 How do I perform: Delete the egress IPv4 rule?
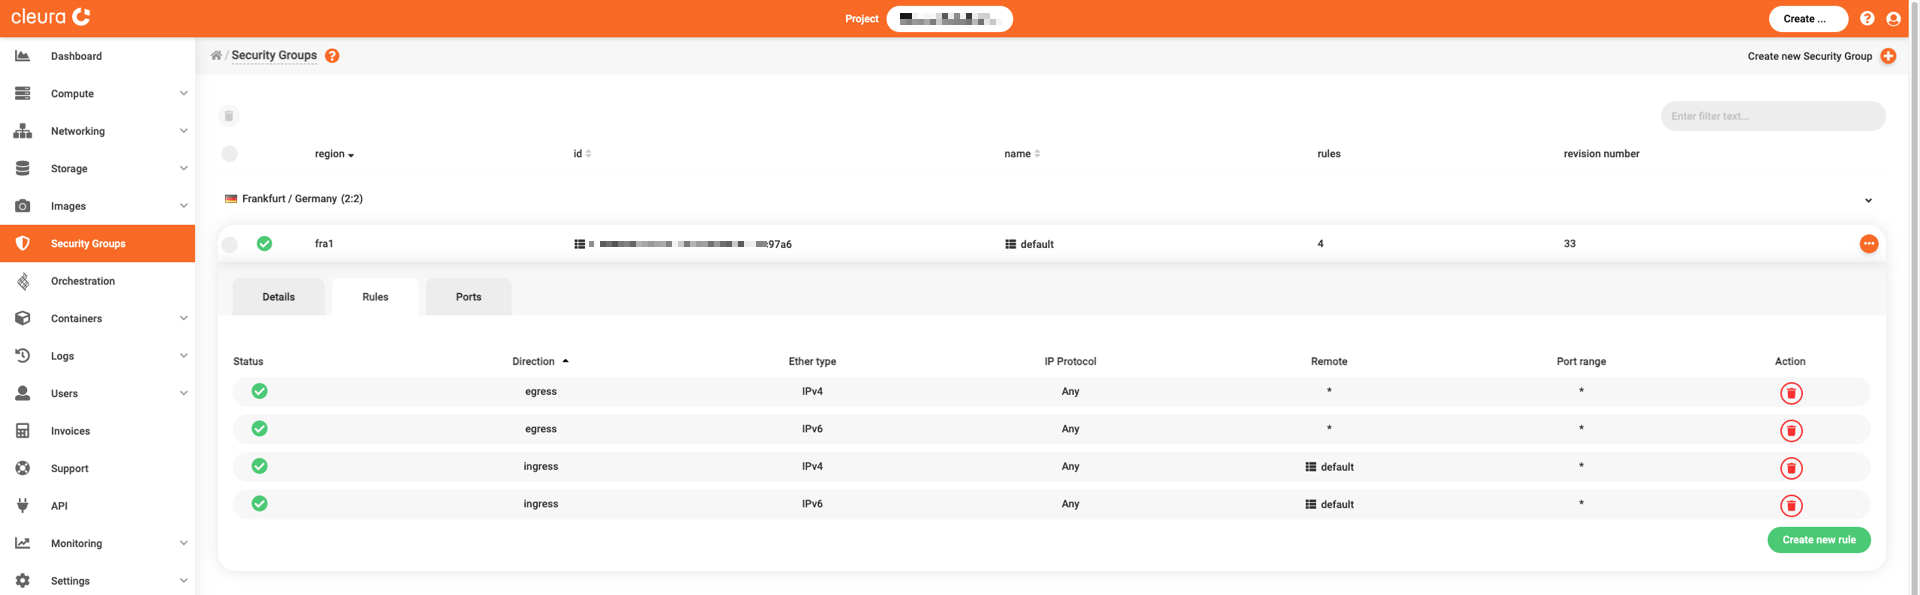point(1791,393)
